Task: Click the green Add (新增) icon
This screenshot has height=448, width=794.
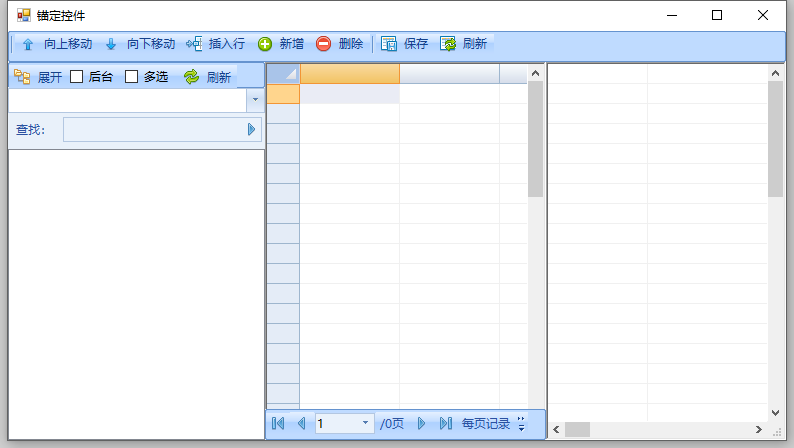Action: [265, 44]
